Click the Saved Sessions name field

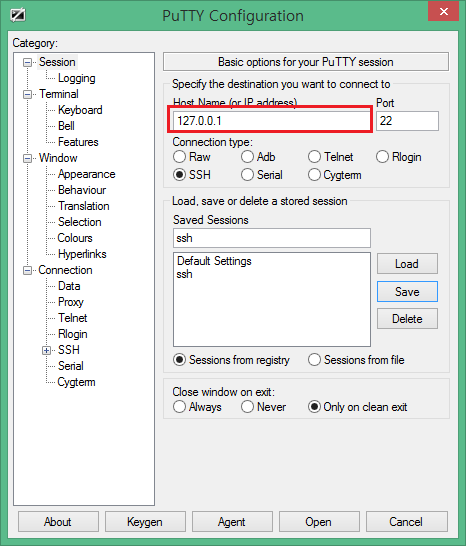272,238
